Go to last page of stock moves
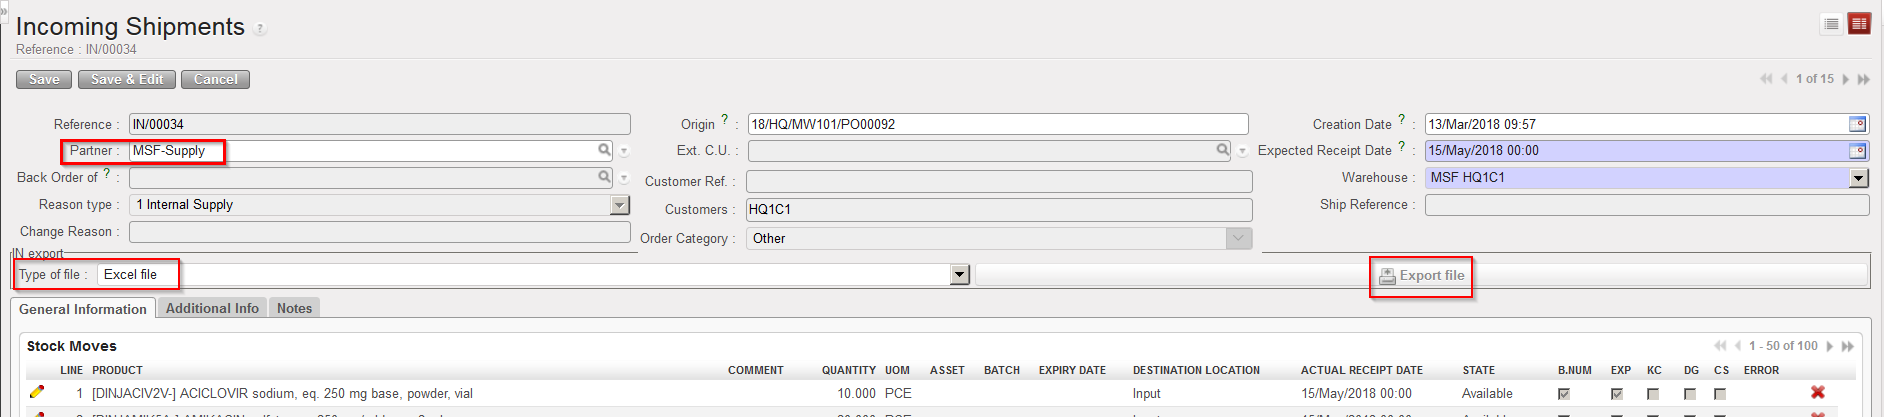 [x=1847, y=346]
